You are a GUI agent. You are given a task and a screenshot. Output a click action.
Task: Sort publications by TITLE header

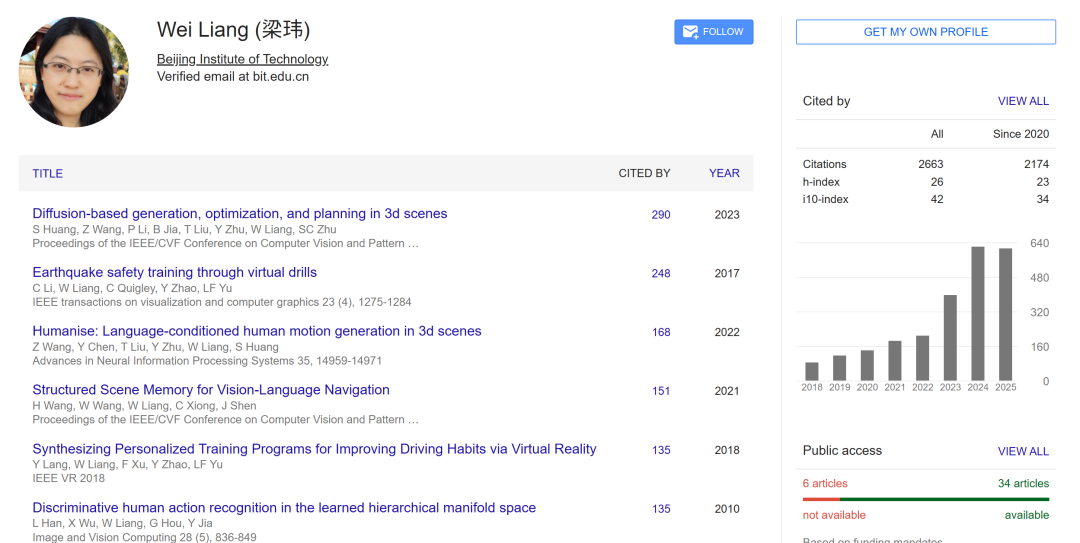click(x=47, y=173)
